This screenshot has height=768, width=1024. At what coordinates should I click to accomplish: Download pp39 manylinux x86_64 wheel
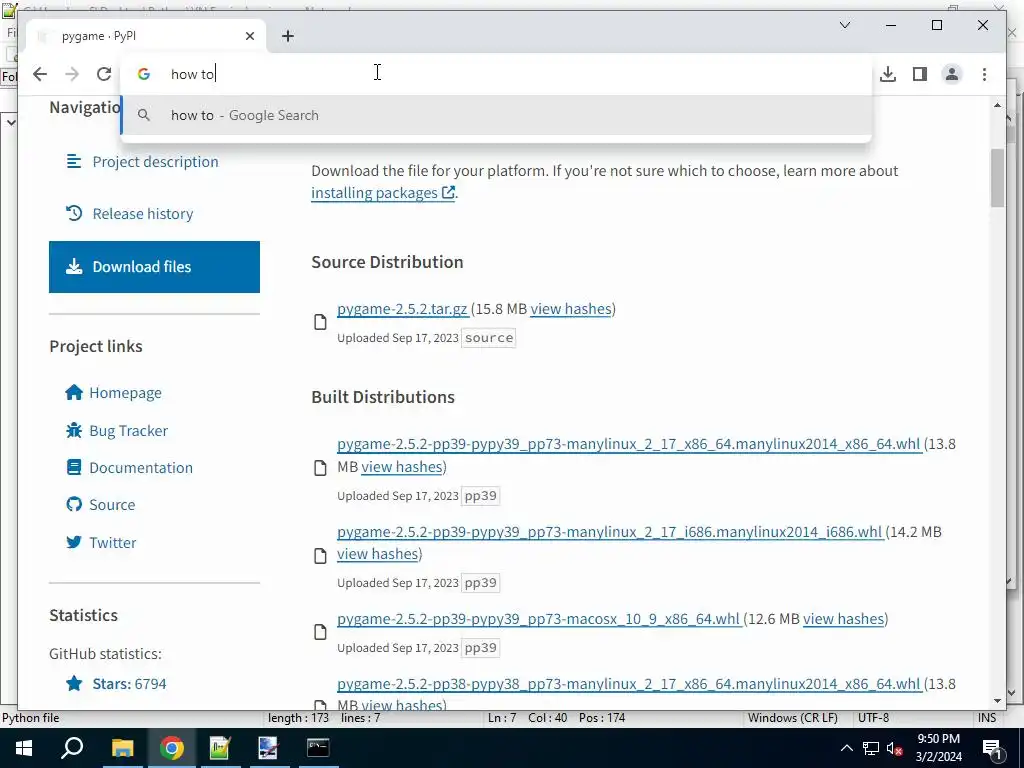(x=629, y=444)
